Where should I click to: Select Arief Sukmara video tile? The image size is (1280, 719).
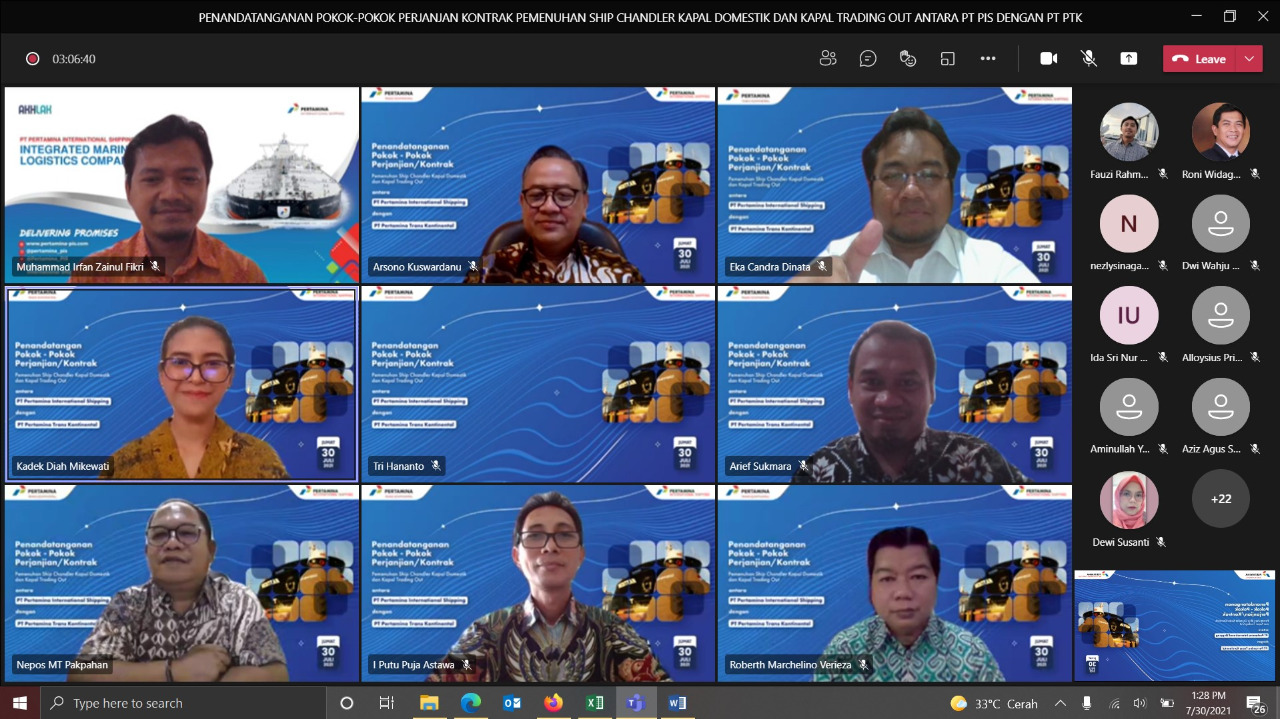click(894, 384)
